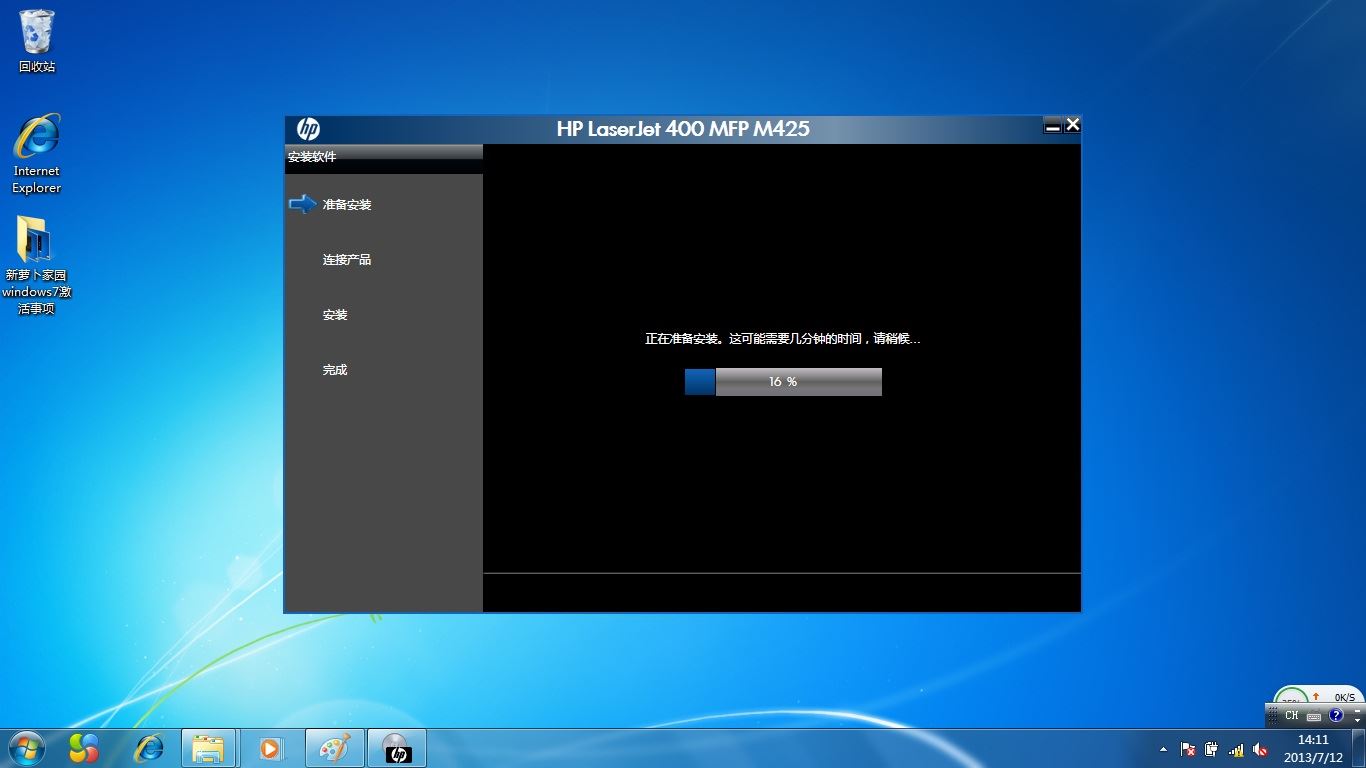This screenshot has height=768, width=1366.
Task: Select the 连接产品 step in sidebar
Action: (x=347, y=259)
